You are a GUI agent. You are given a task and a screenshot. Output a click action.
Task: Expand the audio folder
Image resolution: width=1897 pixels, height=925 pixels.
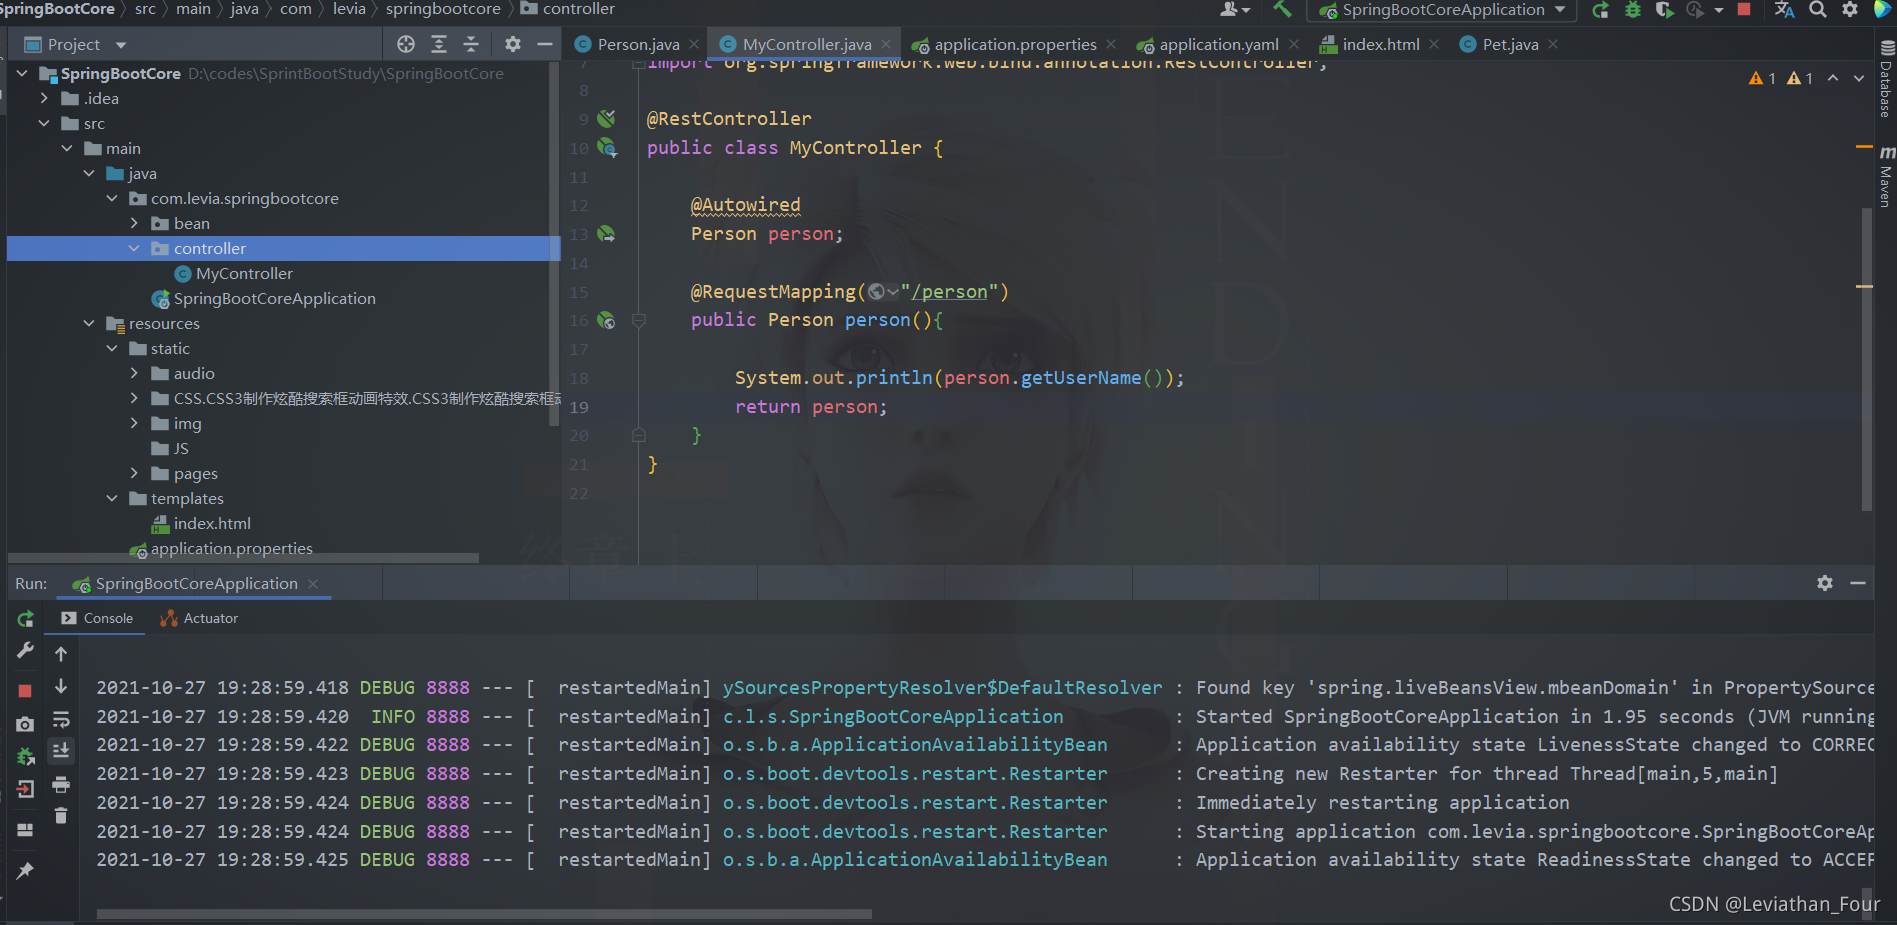(134, 373)
